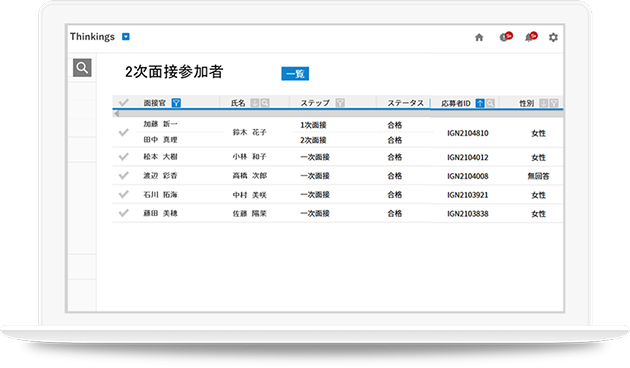Click the left arrow of horizontal scrollbar

pos(117,114)
